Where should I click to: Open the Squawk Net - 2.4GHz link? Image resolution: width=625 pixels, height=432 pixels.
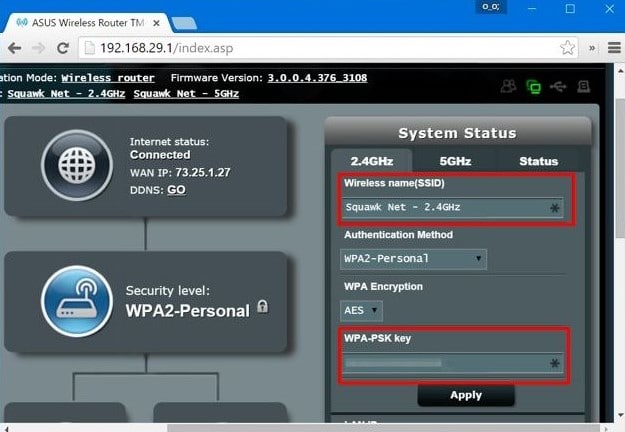coord(66,94)
